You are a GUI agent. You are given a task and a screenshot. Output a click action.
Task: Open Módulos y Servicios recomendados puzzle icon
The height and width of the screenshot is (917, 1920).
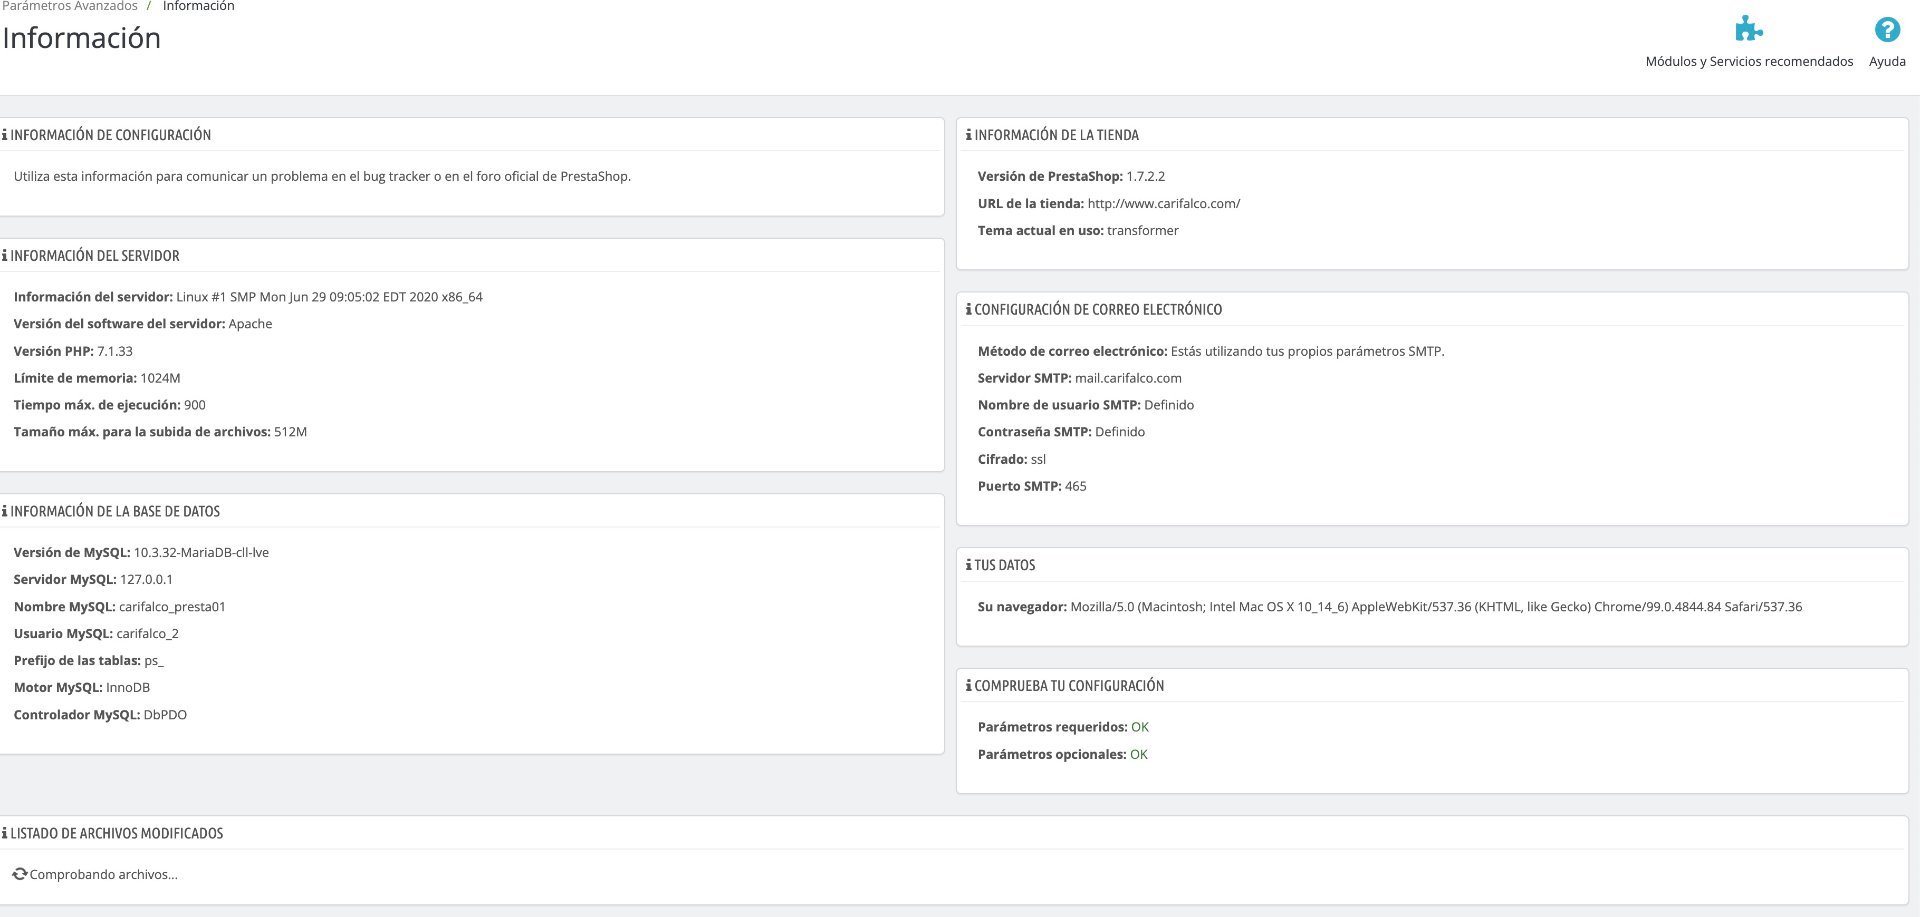[x=1748, y=30]
